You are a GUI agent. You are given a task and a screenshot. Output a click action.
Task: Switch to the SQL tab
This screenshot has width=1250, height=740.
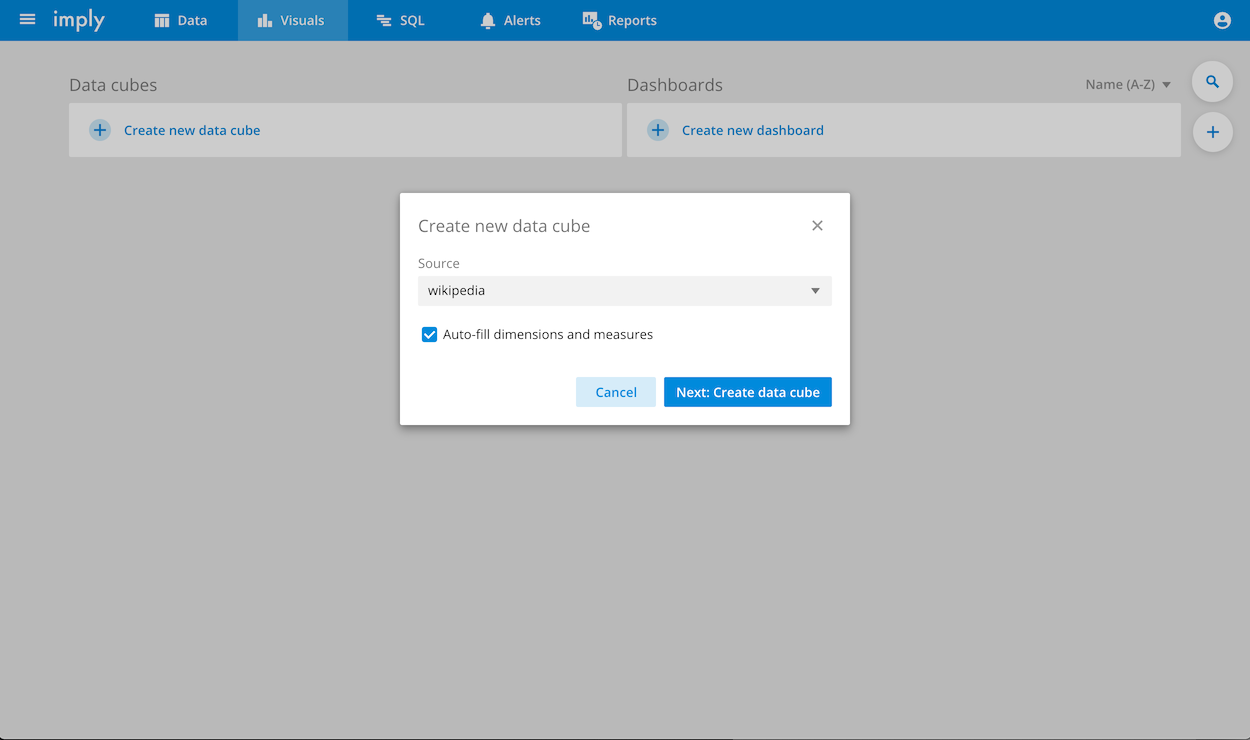401,20
